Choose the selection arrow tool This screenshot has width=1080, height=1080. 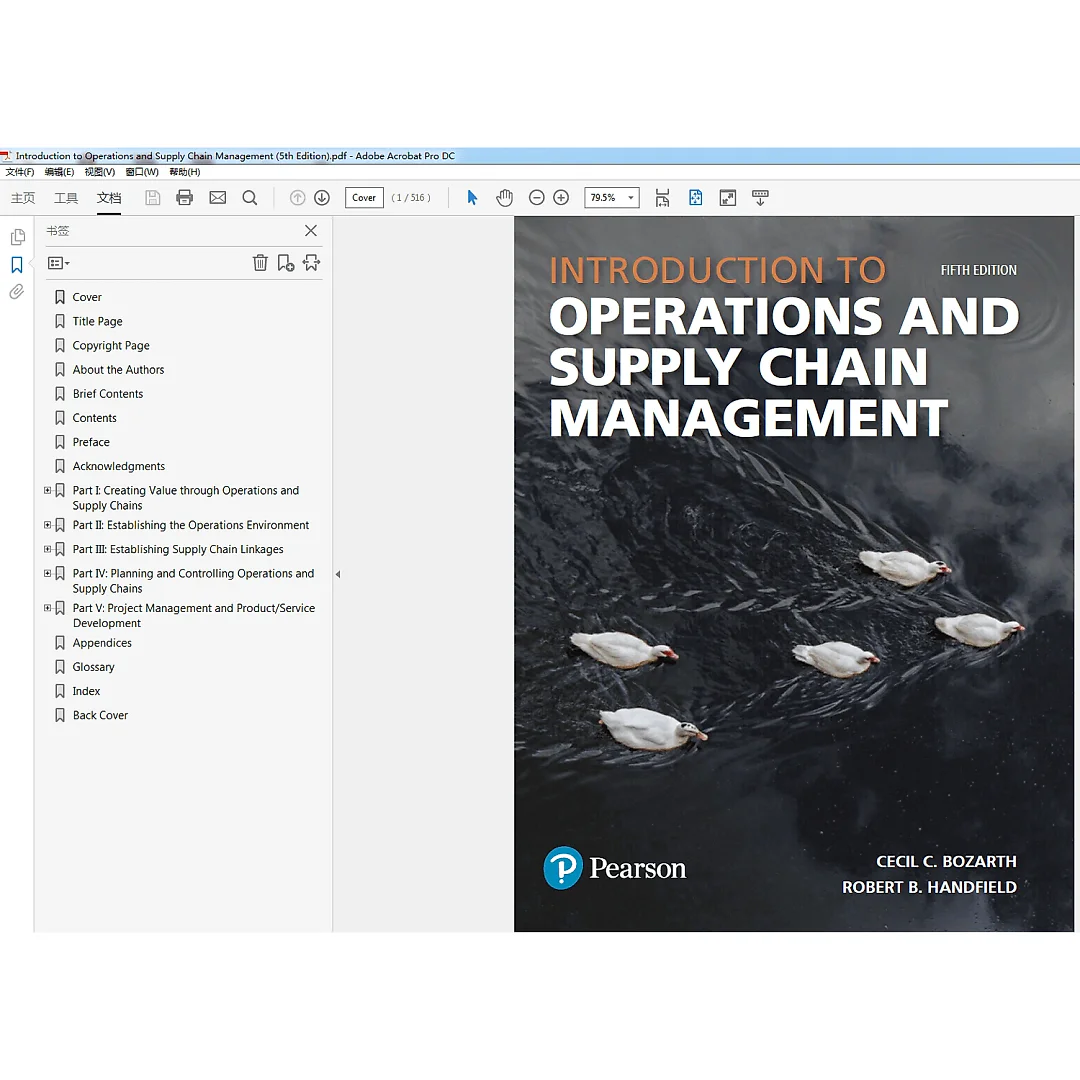point(472,198)
